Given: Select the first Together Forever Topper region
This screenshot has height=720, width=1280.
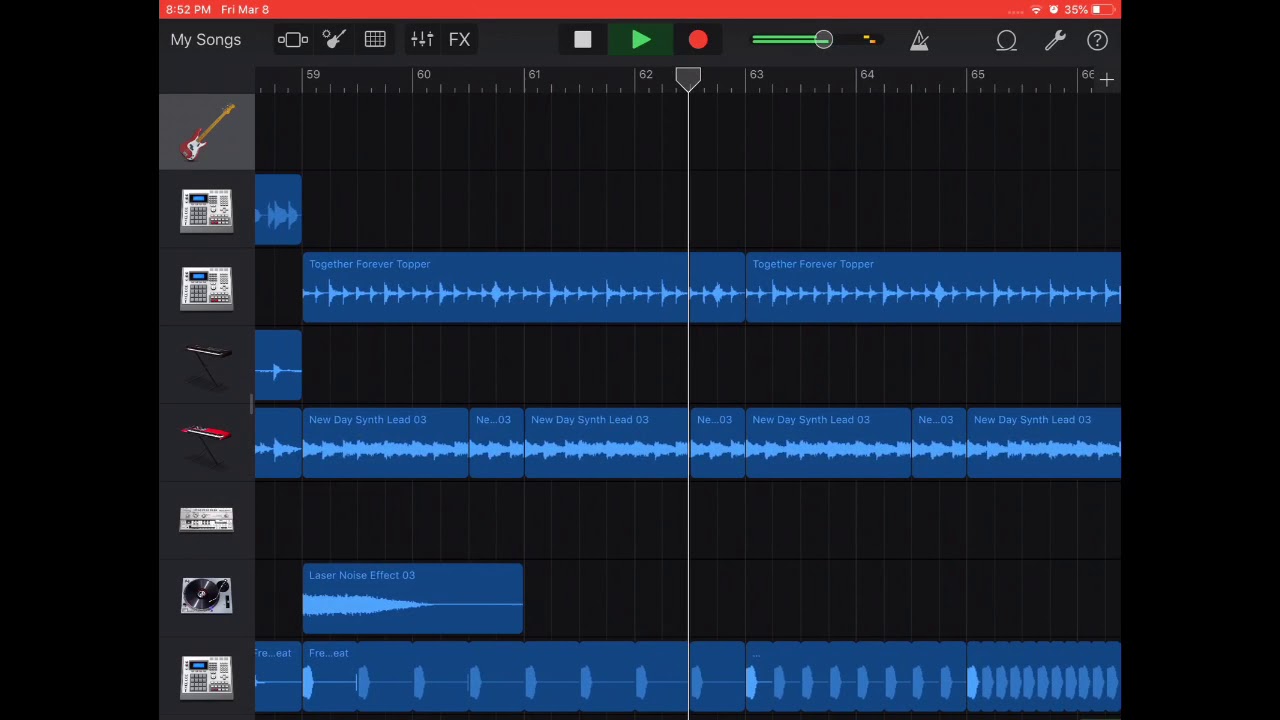Looking at the screenshot, I should point(523,288).
